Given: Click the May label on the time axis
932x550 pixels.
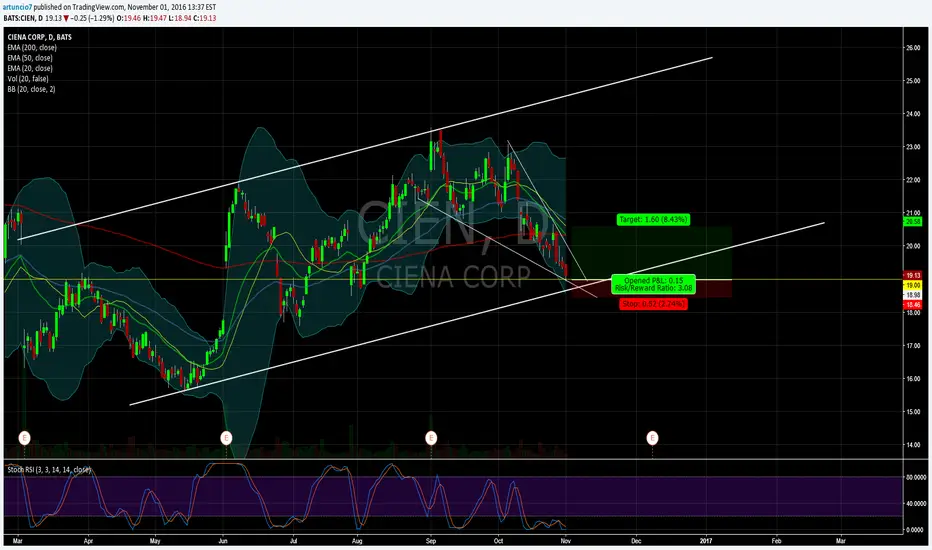Looking at the screenshot, I should [x=155, y=541].
